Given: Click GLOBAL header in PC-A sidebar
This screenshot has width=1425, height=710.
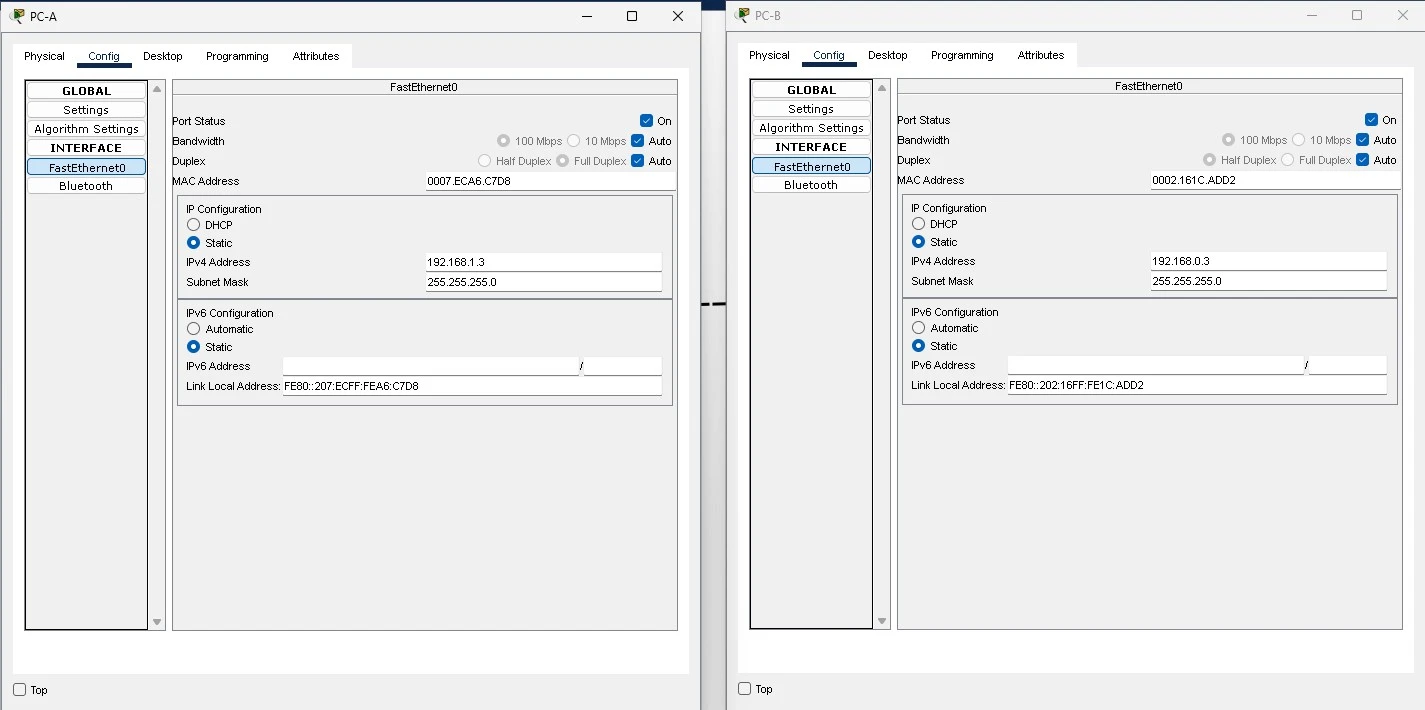Looking at the screenshot, I should (86, 91).
